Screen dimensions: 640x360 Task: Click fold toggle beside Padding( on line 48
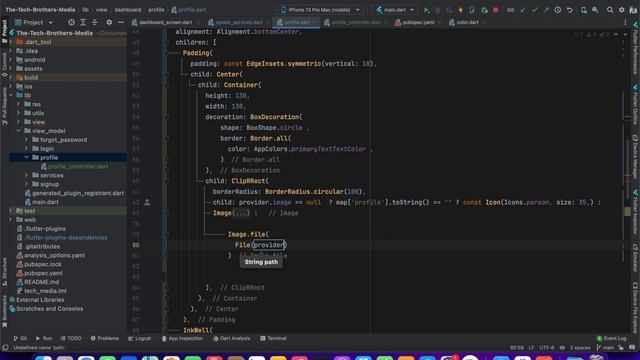click(x=166, y=53)
